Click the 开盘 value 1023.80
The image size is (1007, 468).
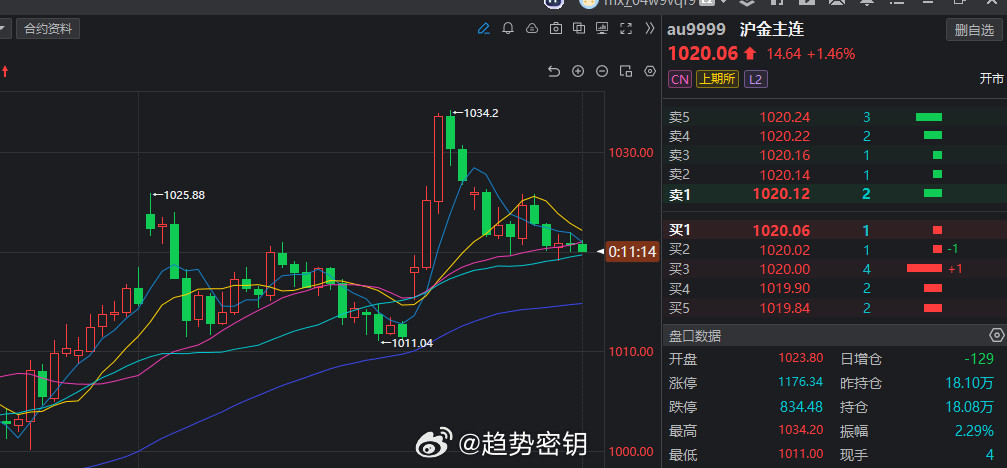pos(801,358)
